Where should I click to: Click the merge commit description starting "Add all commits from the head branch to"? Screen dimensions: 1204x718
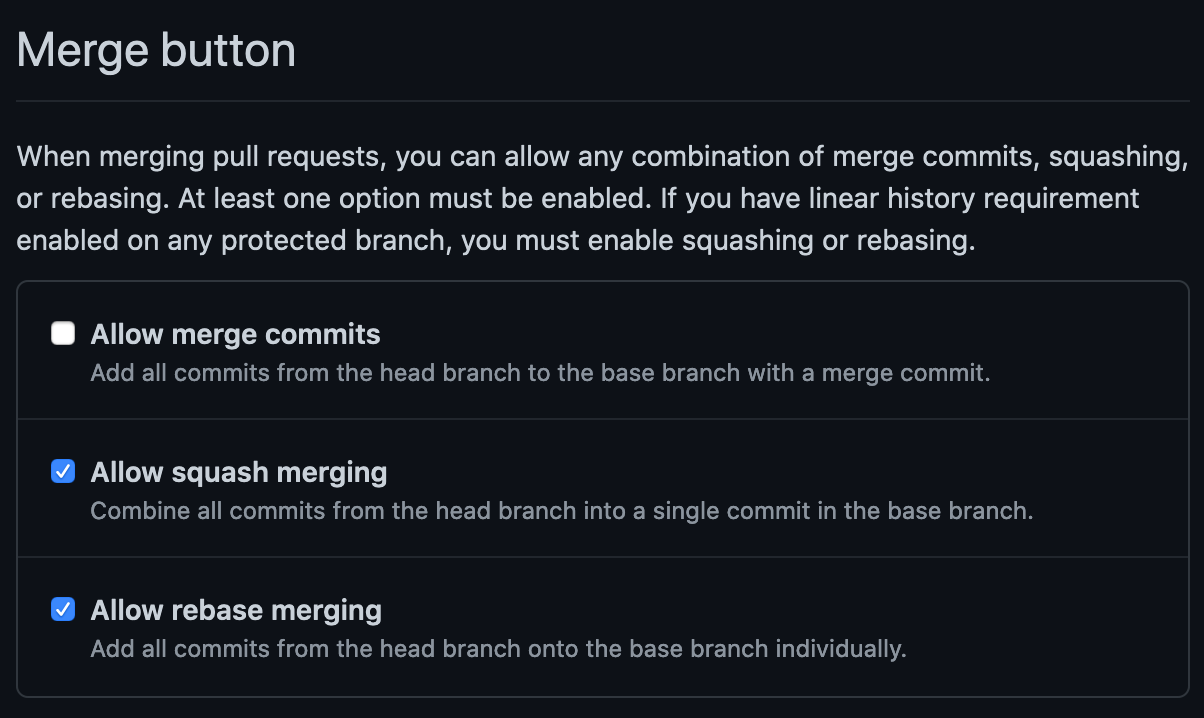[540, 374]
